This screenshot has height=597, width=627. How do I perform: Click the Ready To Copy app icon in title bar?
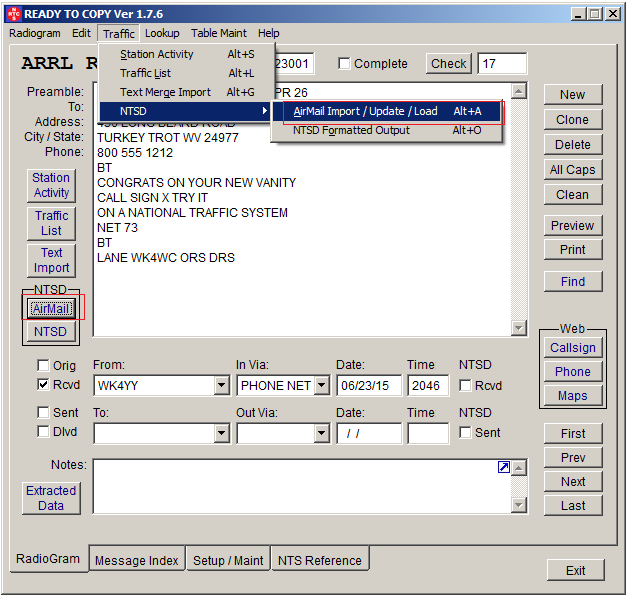coord(14,14)
